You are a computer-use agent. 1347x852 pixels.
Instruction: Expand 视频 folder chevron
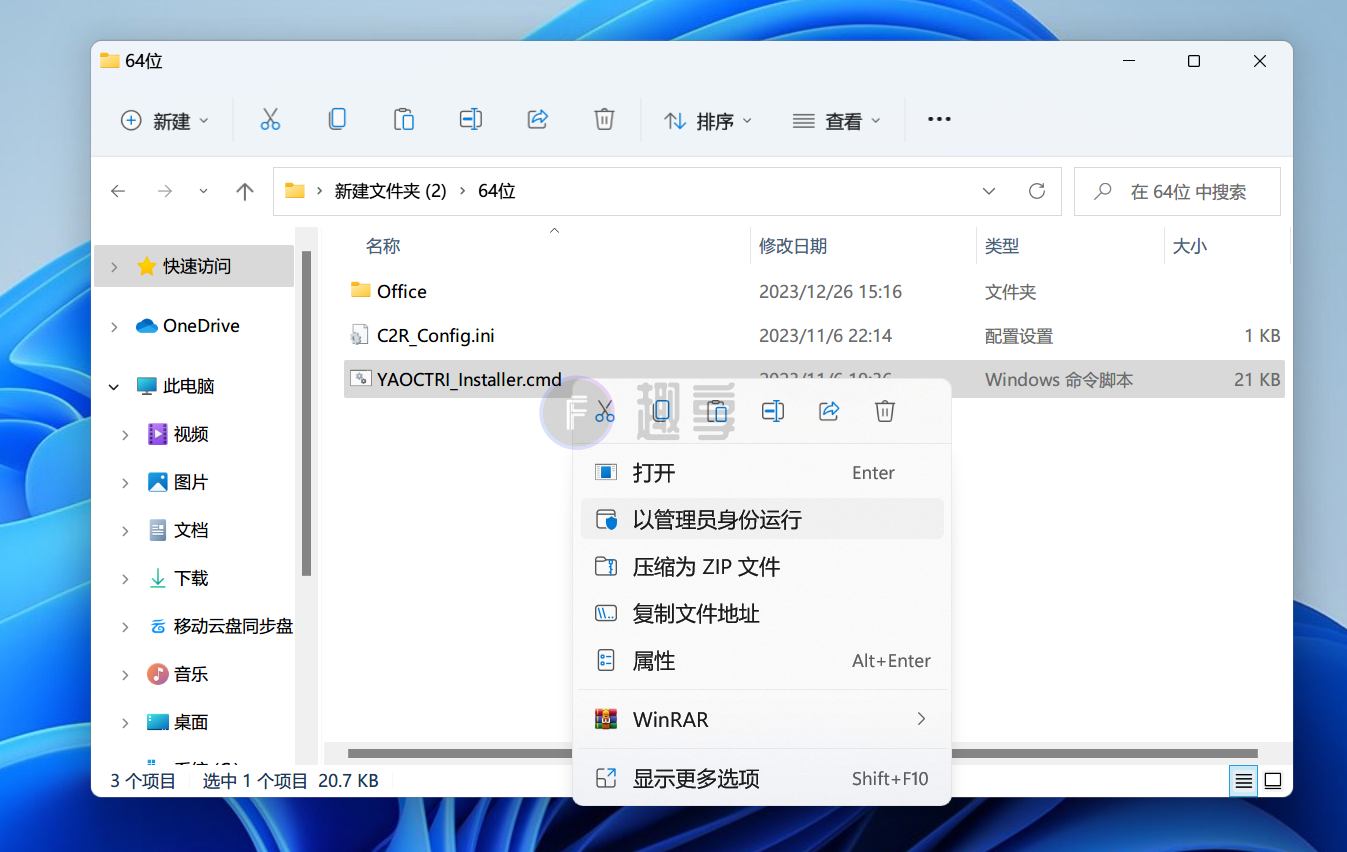pos(125,434)
